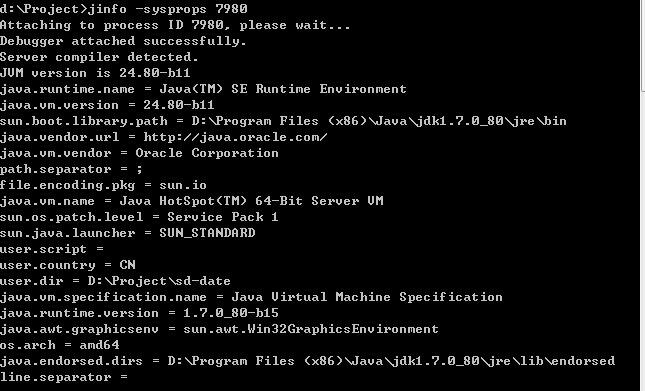
Task: Click the 'JVM version is 24.80-b11' line
Action: tap(95, 73)
